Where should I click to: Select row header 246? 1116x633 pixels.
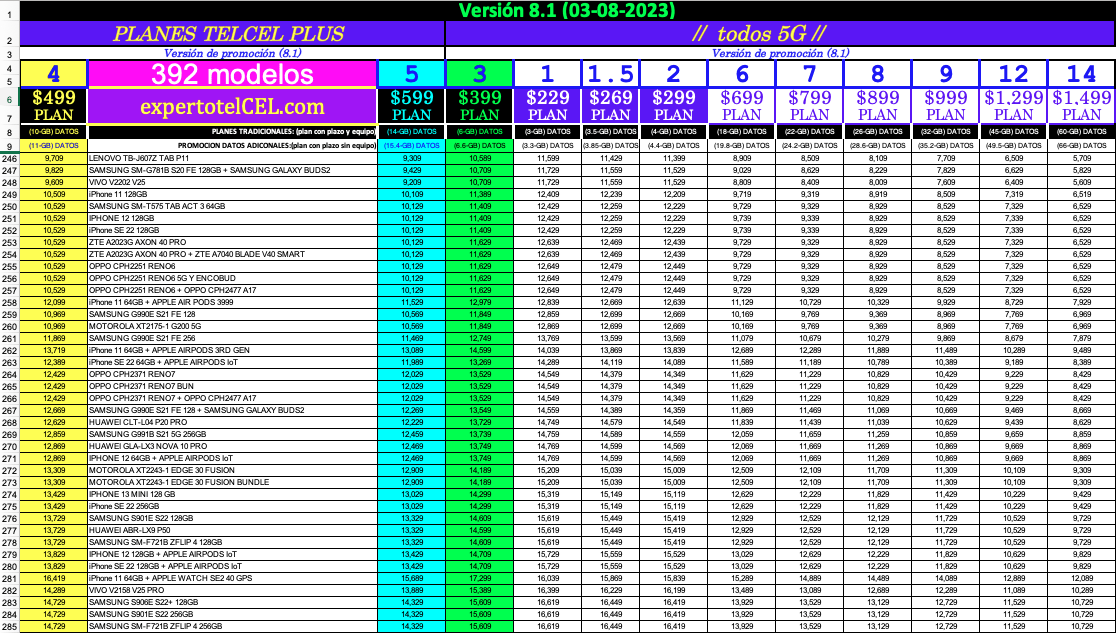tap(9, 158)
